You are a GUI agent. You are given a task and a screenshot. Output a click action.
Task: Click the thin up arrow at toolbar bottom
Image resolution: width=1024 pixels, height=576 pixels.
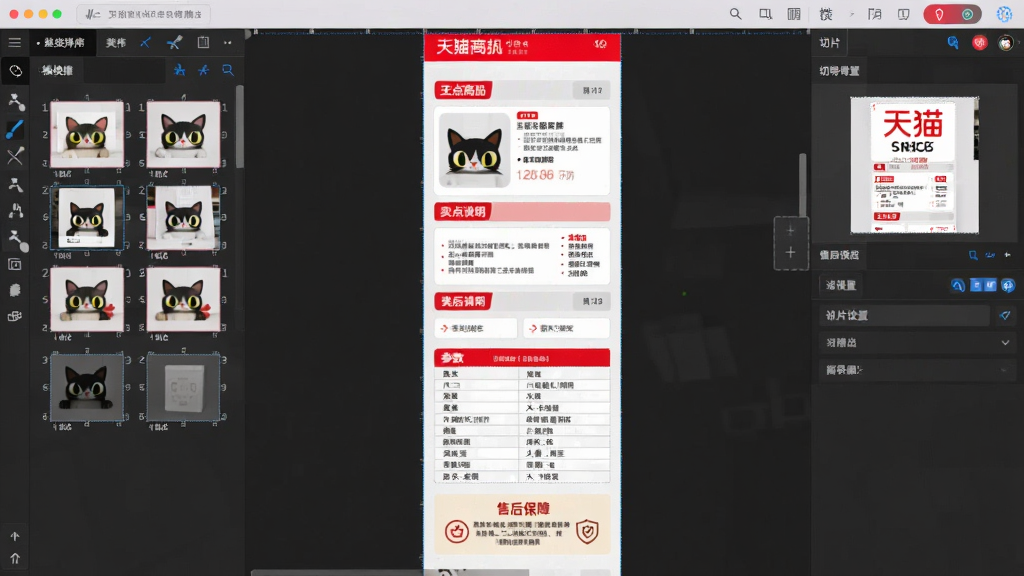pos(14,536)
